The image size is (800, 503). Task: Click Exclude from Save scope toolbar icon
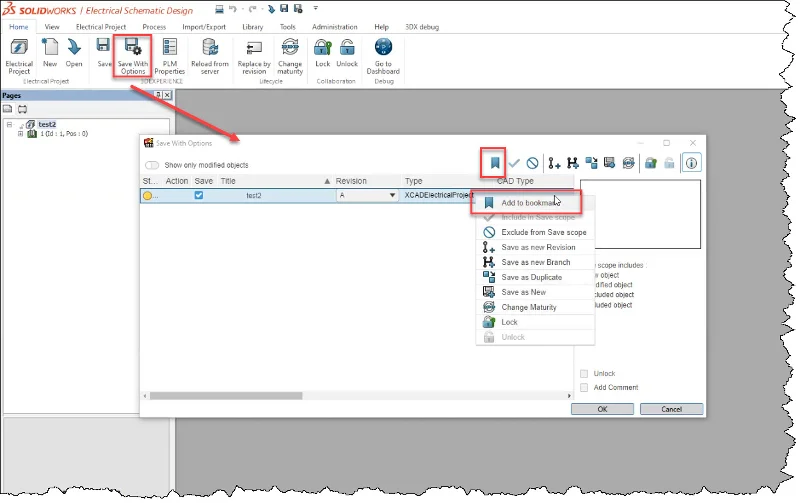pos(533,162)
